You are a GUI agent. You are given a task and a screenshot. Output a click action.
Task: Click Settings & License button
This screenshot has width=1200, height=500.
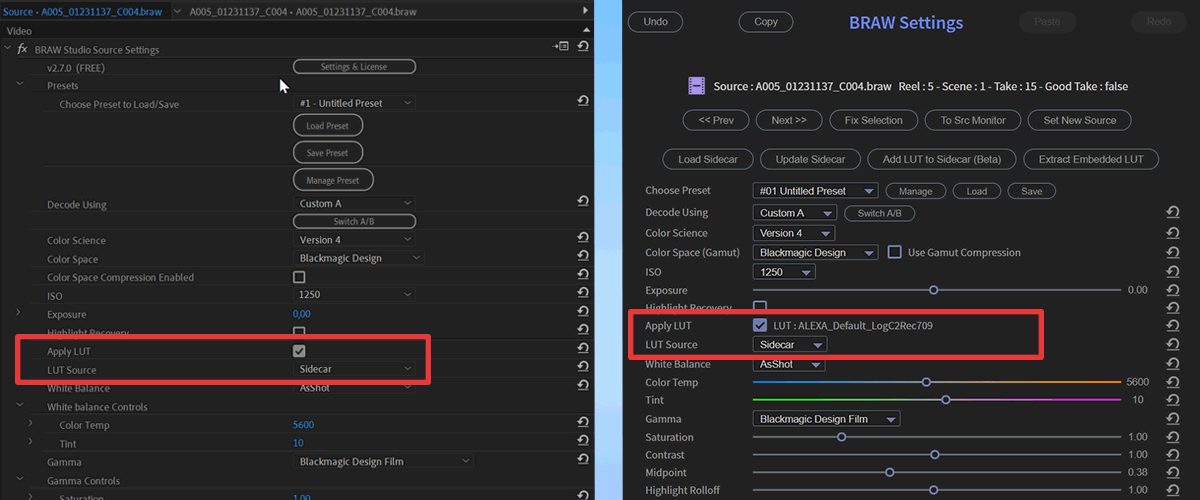pyautogui.click(x=354, y=67)
